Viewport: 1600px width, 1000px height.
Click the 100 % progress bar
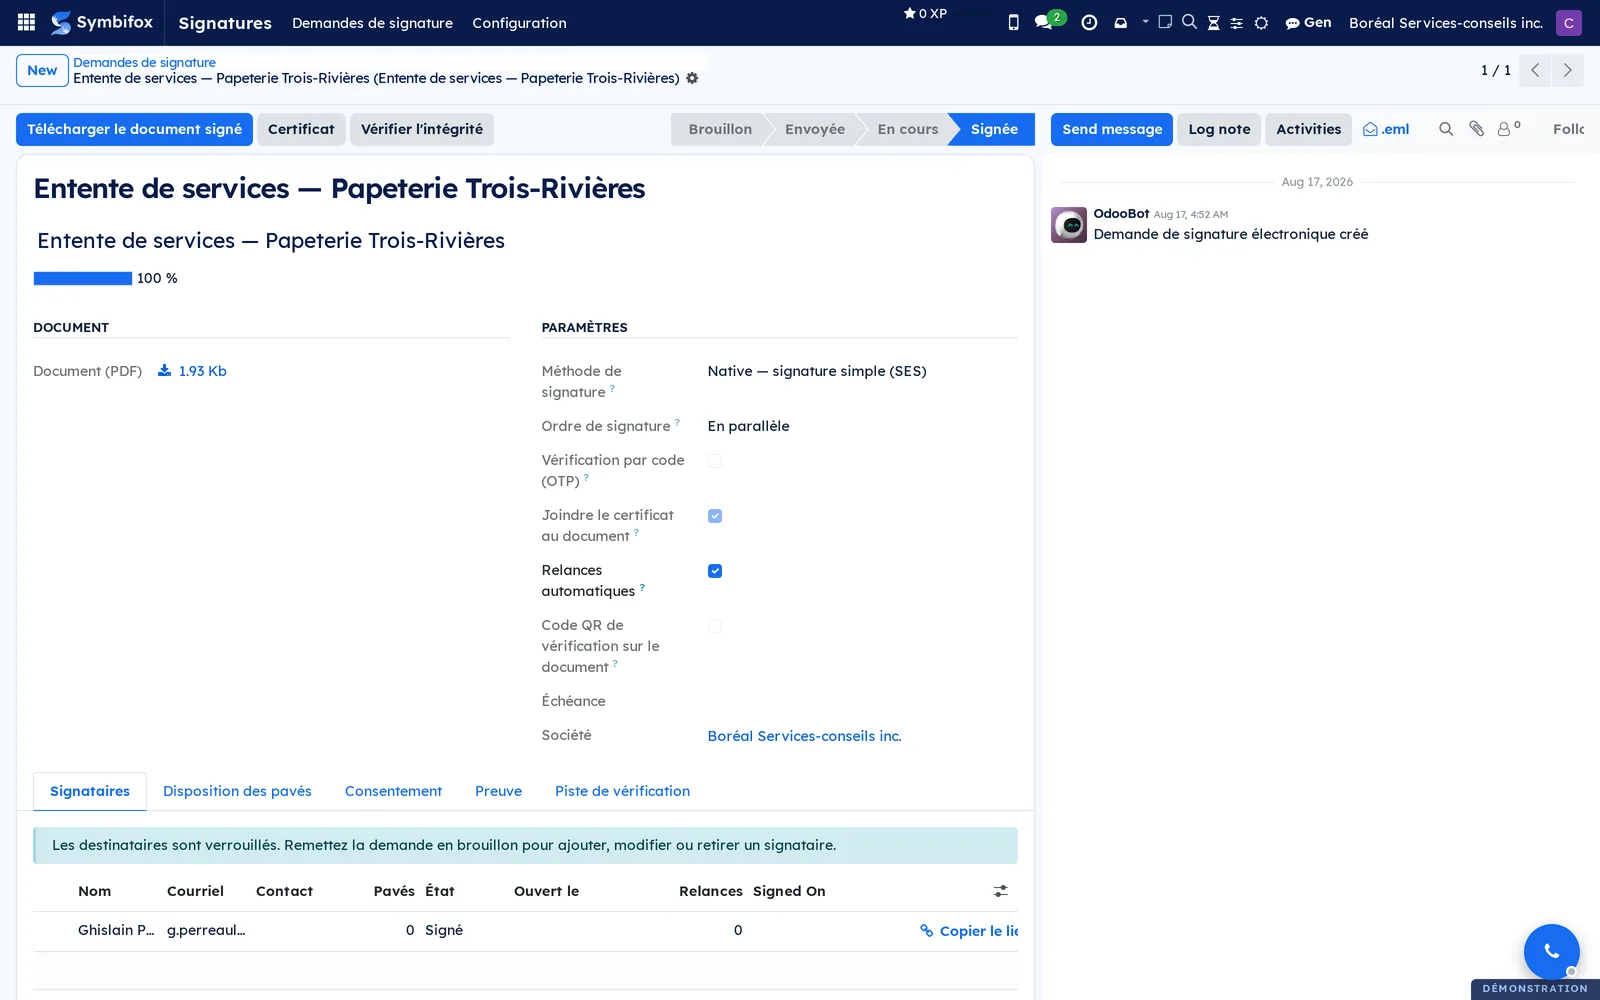click(x=83, y=278)
